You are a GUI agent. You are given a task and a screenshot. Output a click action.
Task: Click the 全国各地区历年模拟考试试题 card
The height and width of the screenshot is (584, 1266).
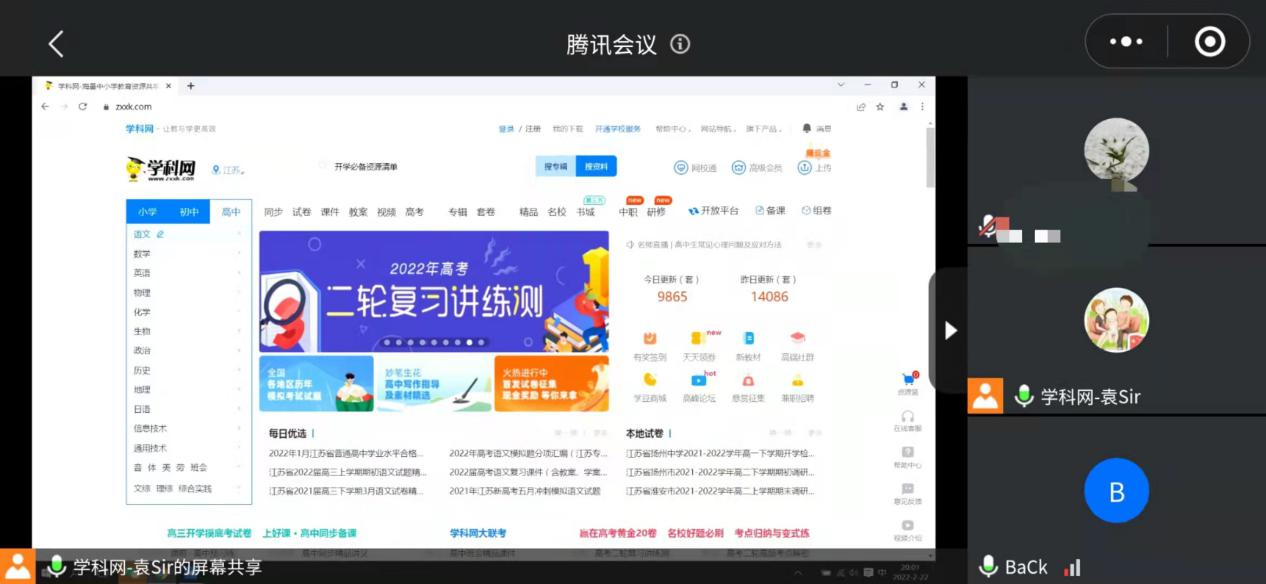click(x=316, y=384)
